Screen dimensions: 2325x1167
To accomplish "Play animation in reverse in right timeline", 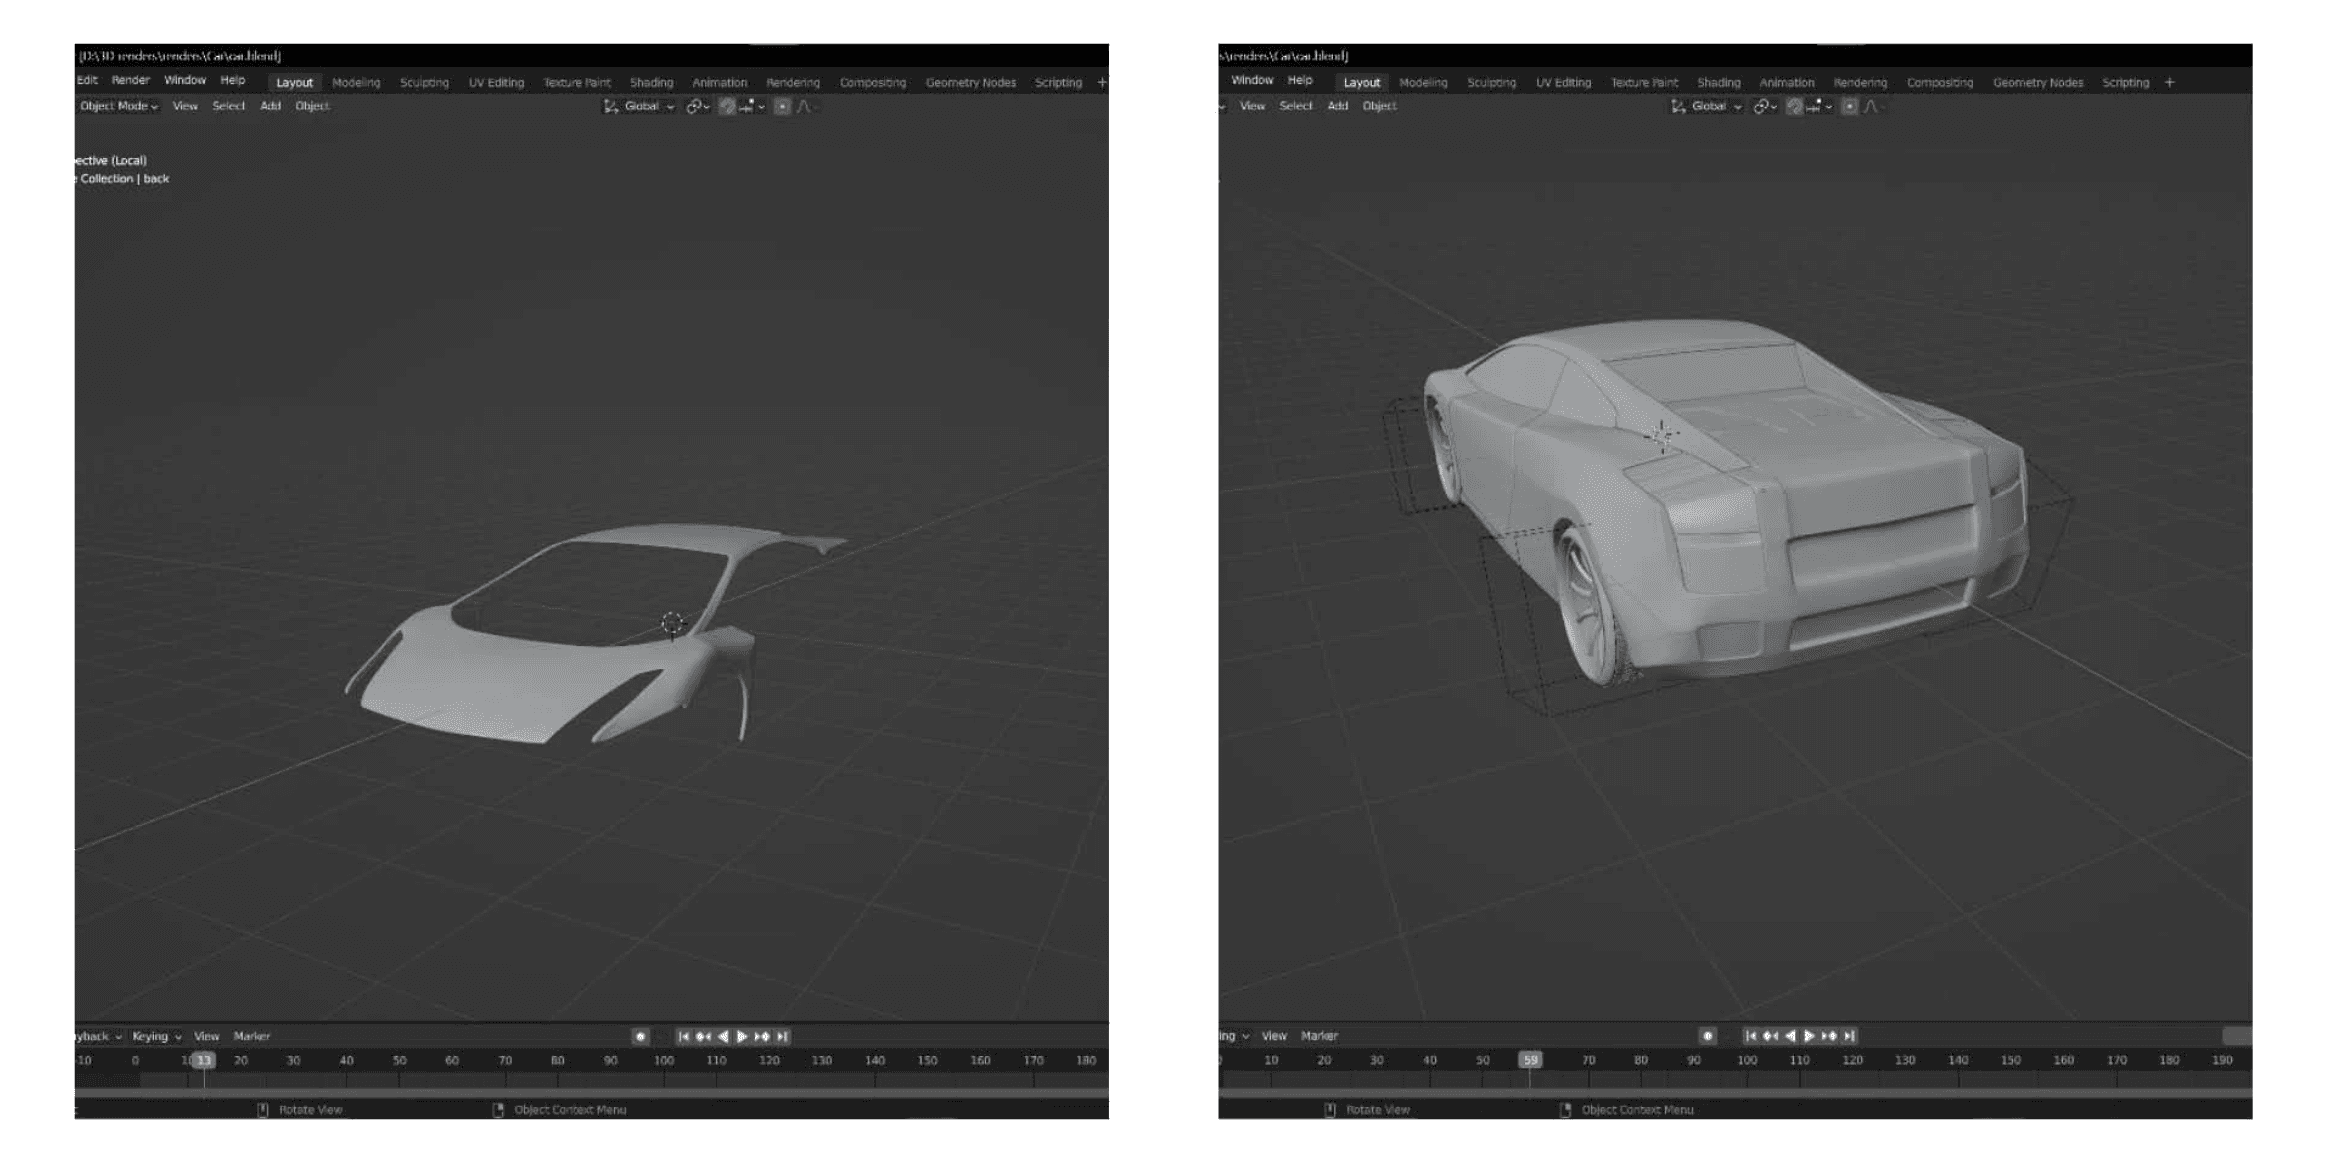I will point(1790,1036).
